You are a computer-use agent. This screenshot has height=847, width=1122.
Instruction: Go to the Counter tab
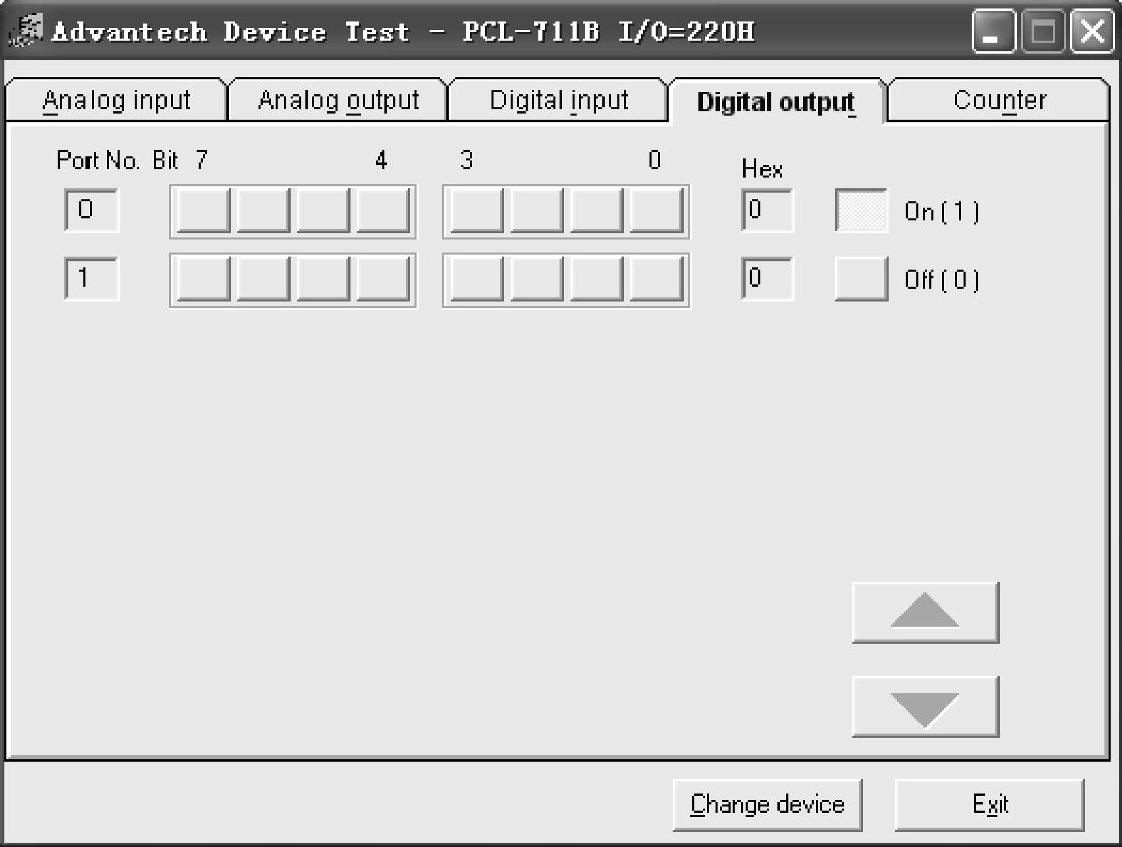pyautogui.click(x=999, y=100)
